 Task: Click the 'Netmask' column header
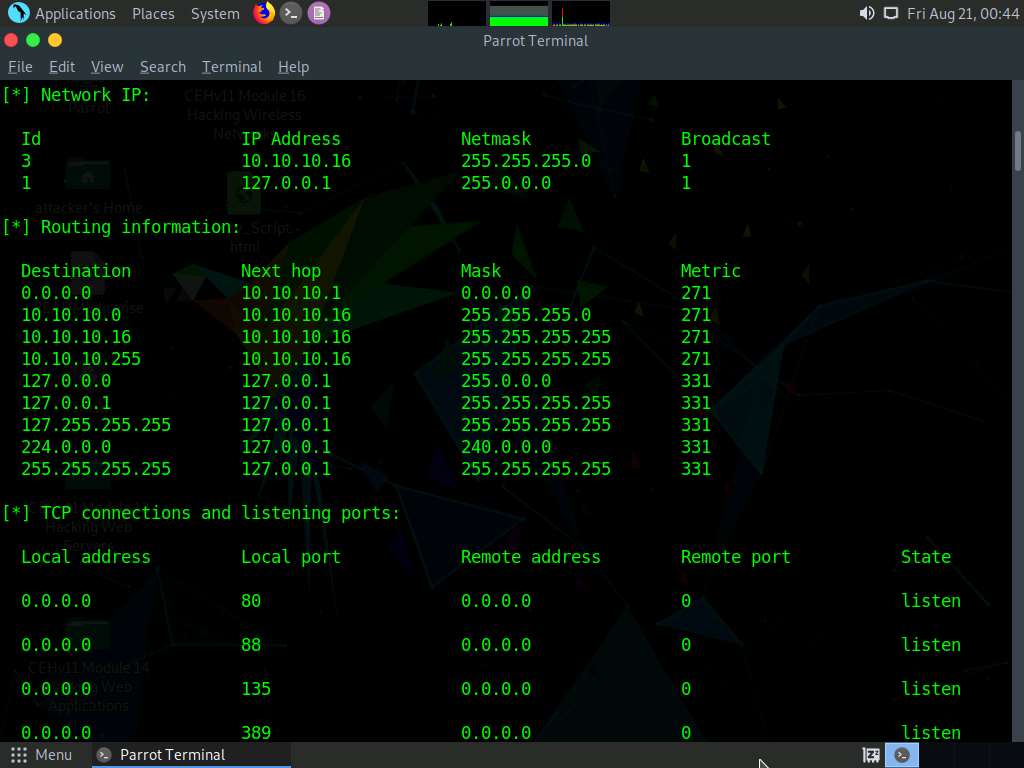[496, 139]
